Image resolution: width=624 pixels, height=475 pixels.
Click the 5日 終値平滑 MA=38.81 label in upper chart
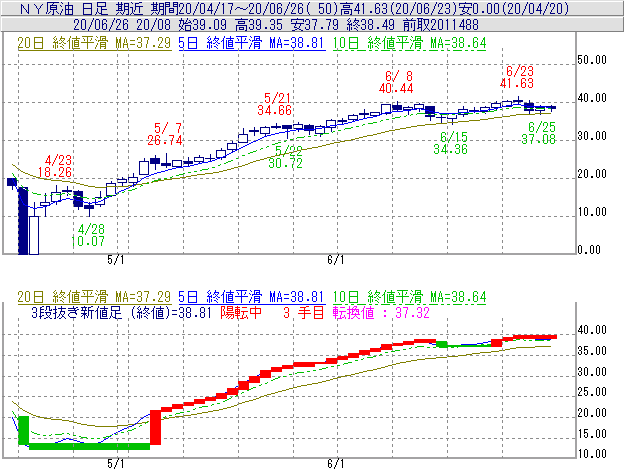(x=252, y=43)
